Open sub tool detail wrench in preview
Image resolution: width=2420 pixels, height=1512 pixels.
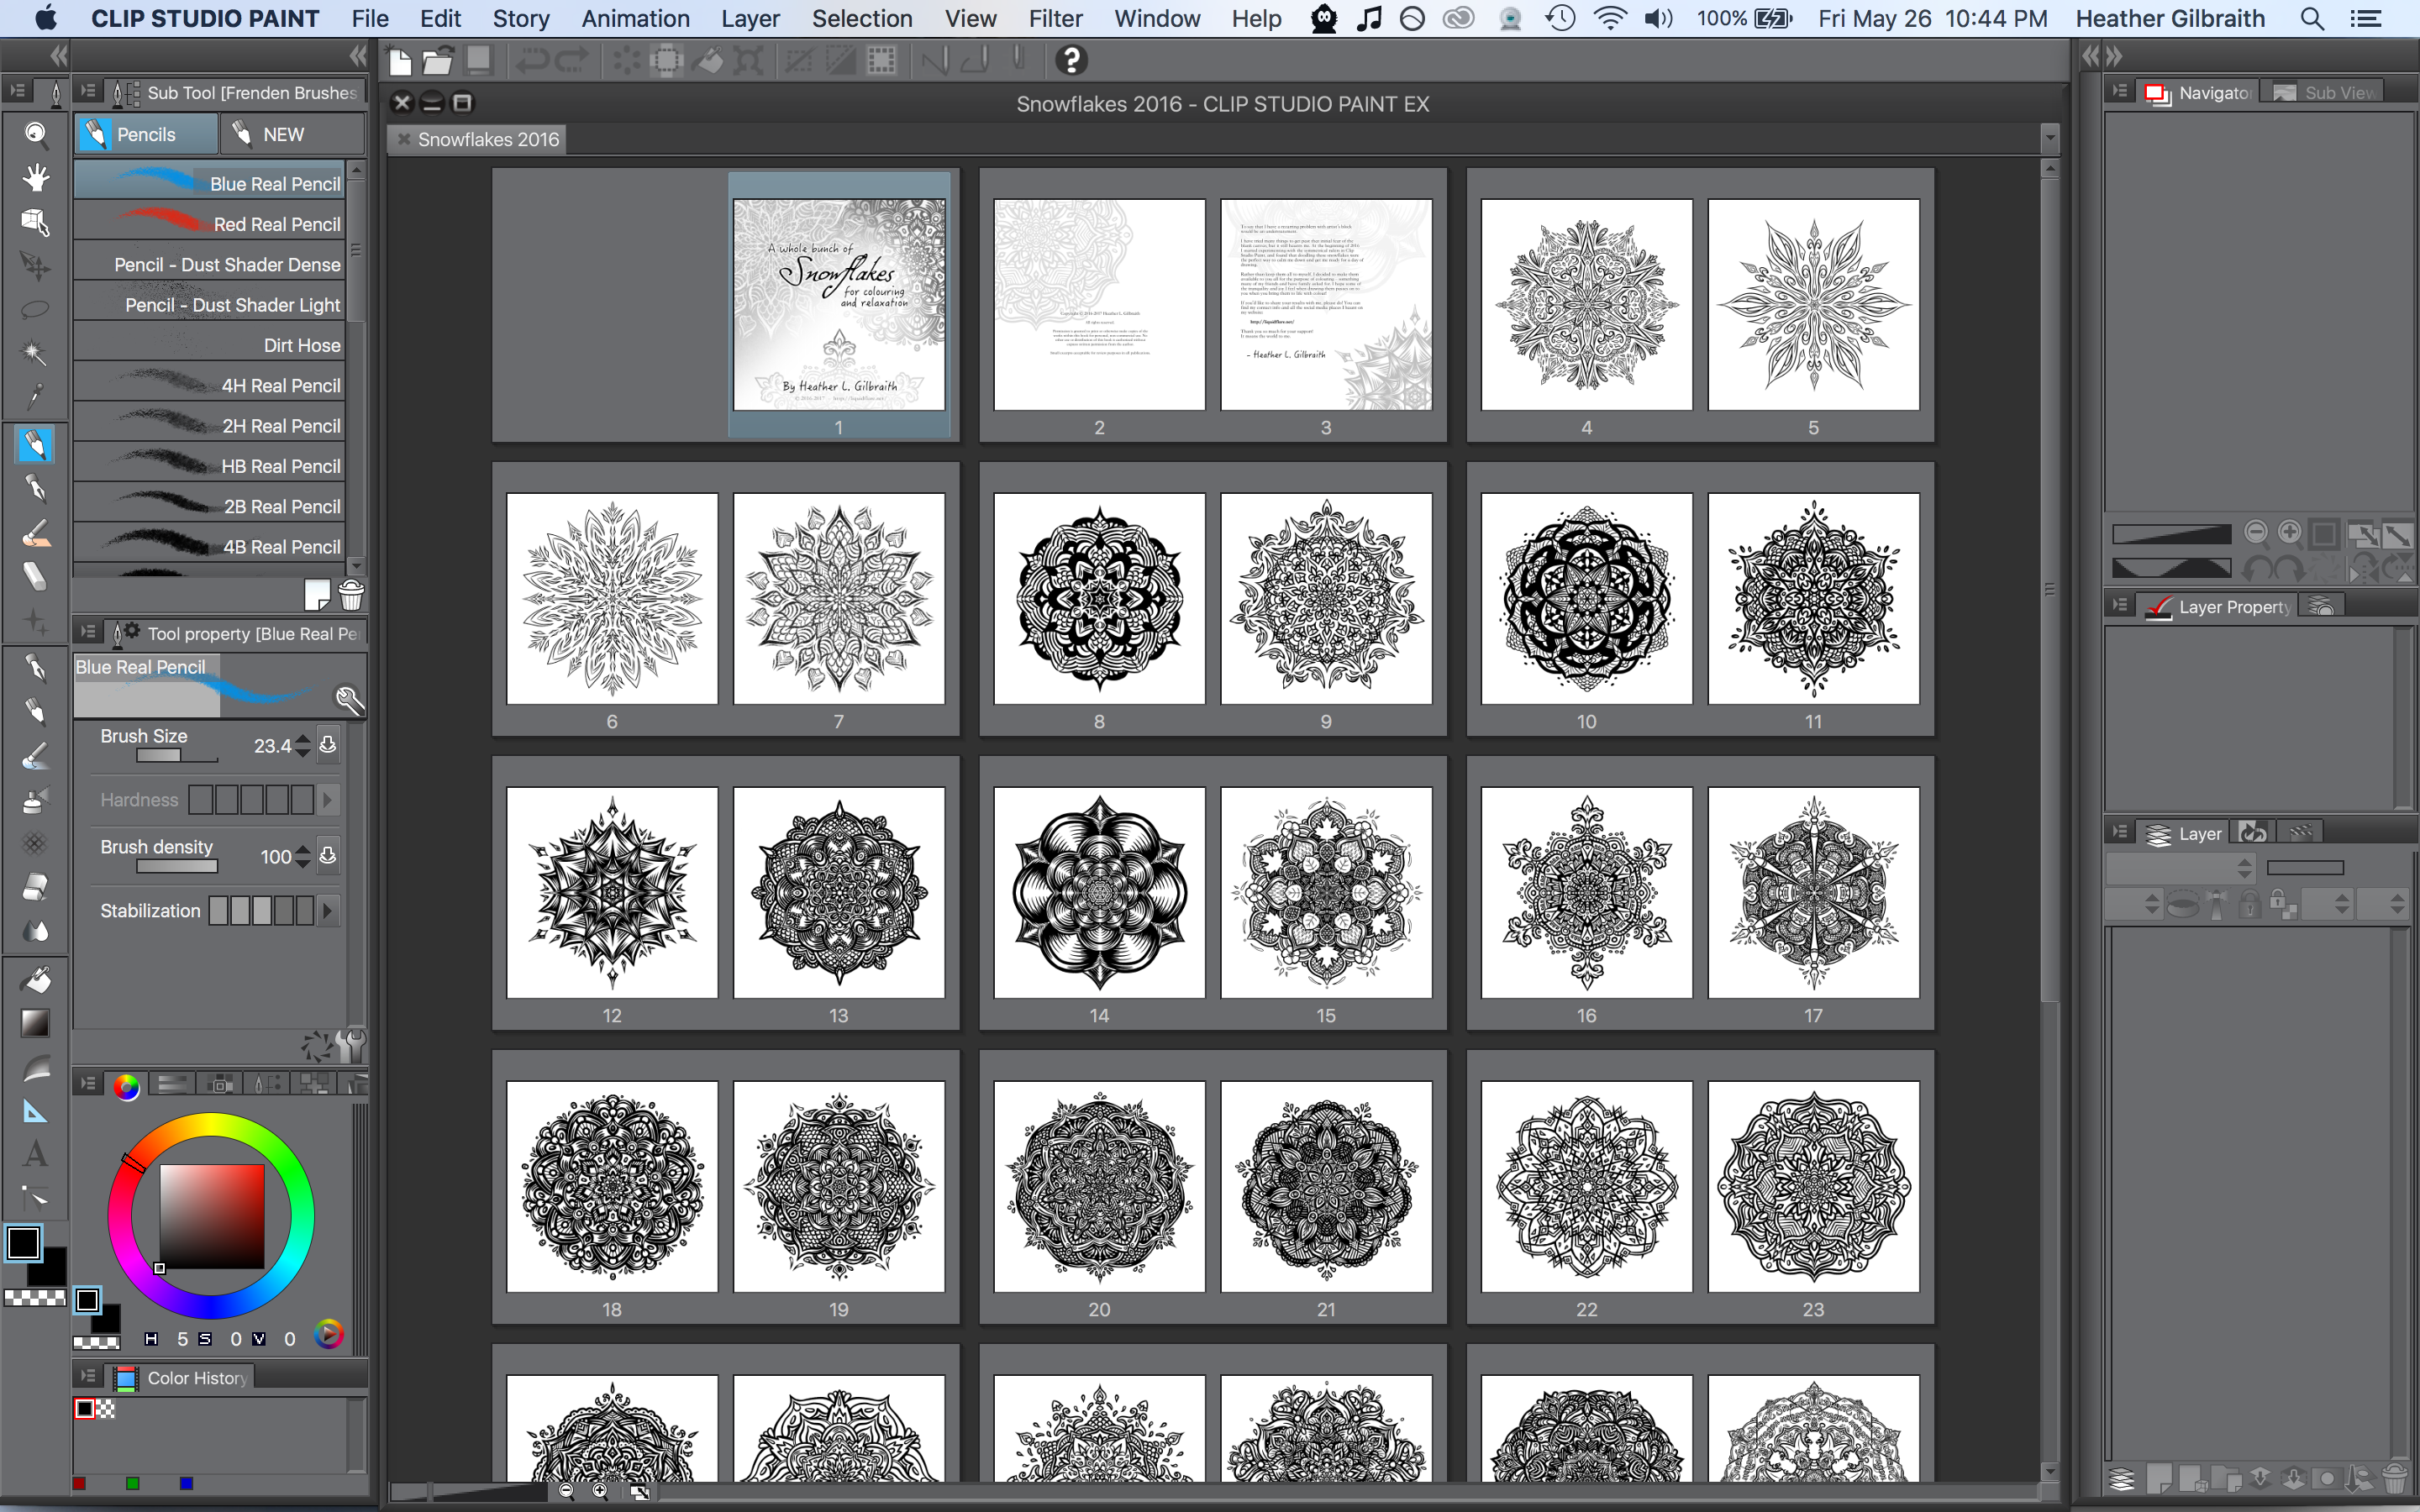click(348, 699)
